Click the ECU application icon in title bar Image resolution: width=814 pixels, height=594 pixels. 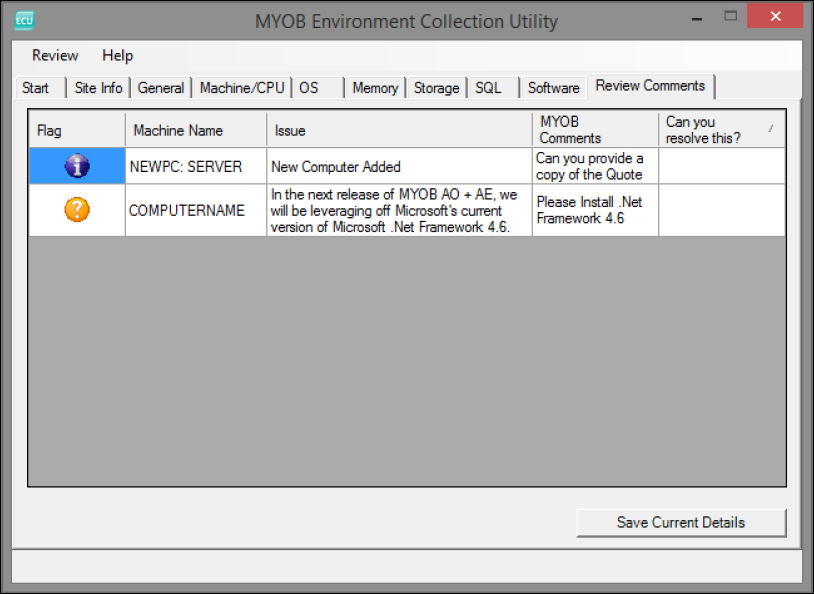[x=25, y=21]
